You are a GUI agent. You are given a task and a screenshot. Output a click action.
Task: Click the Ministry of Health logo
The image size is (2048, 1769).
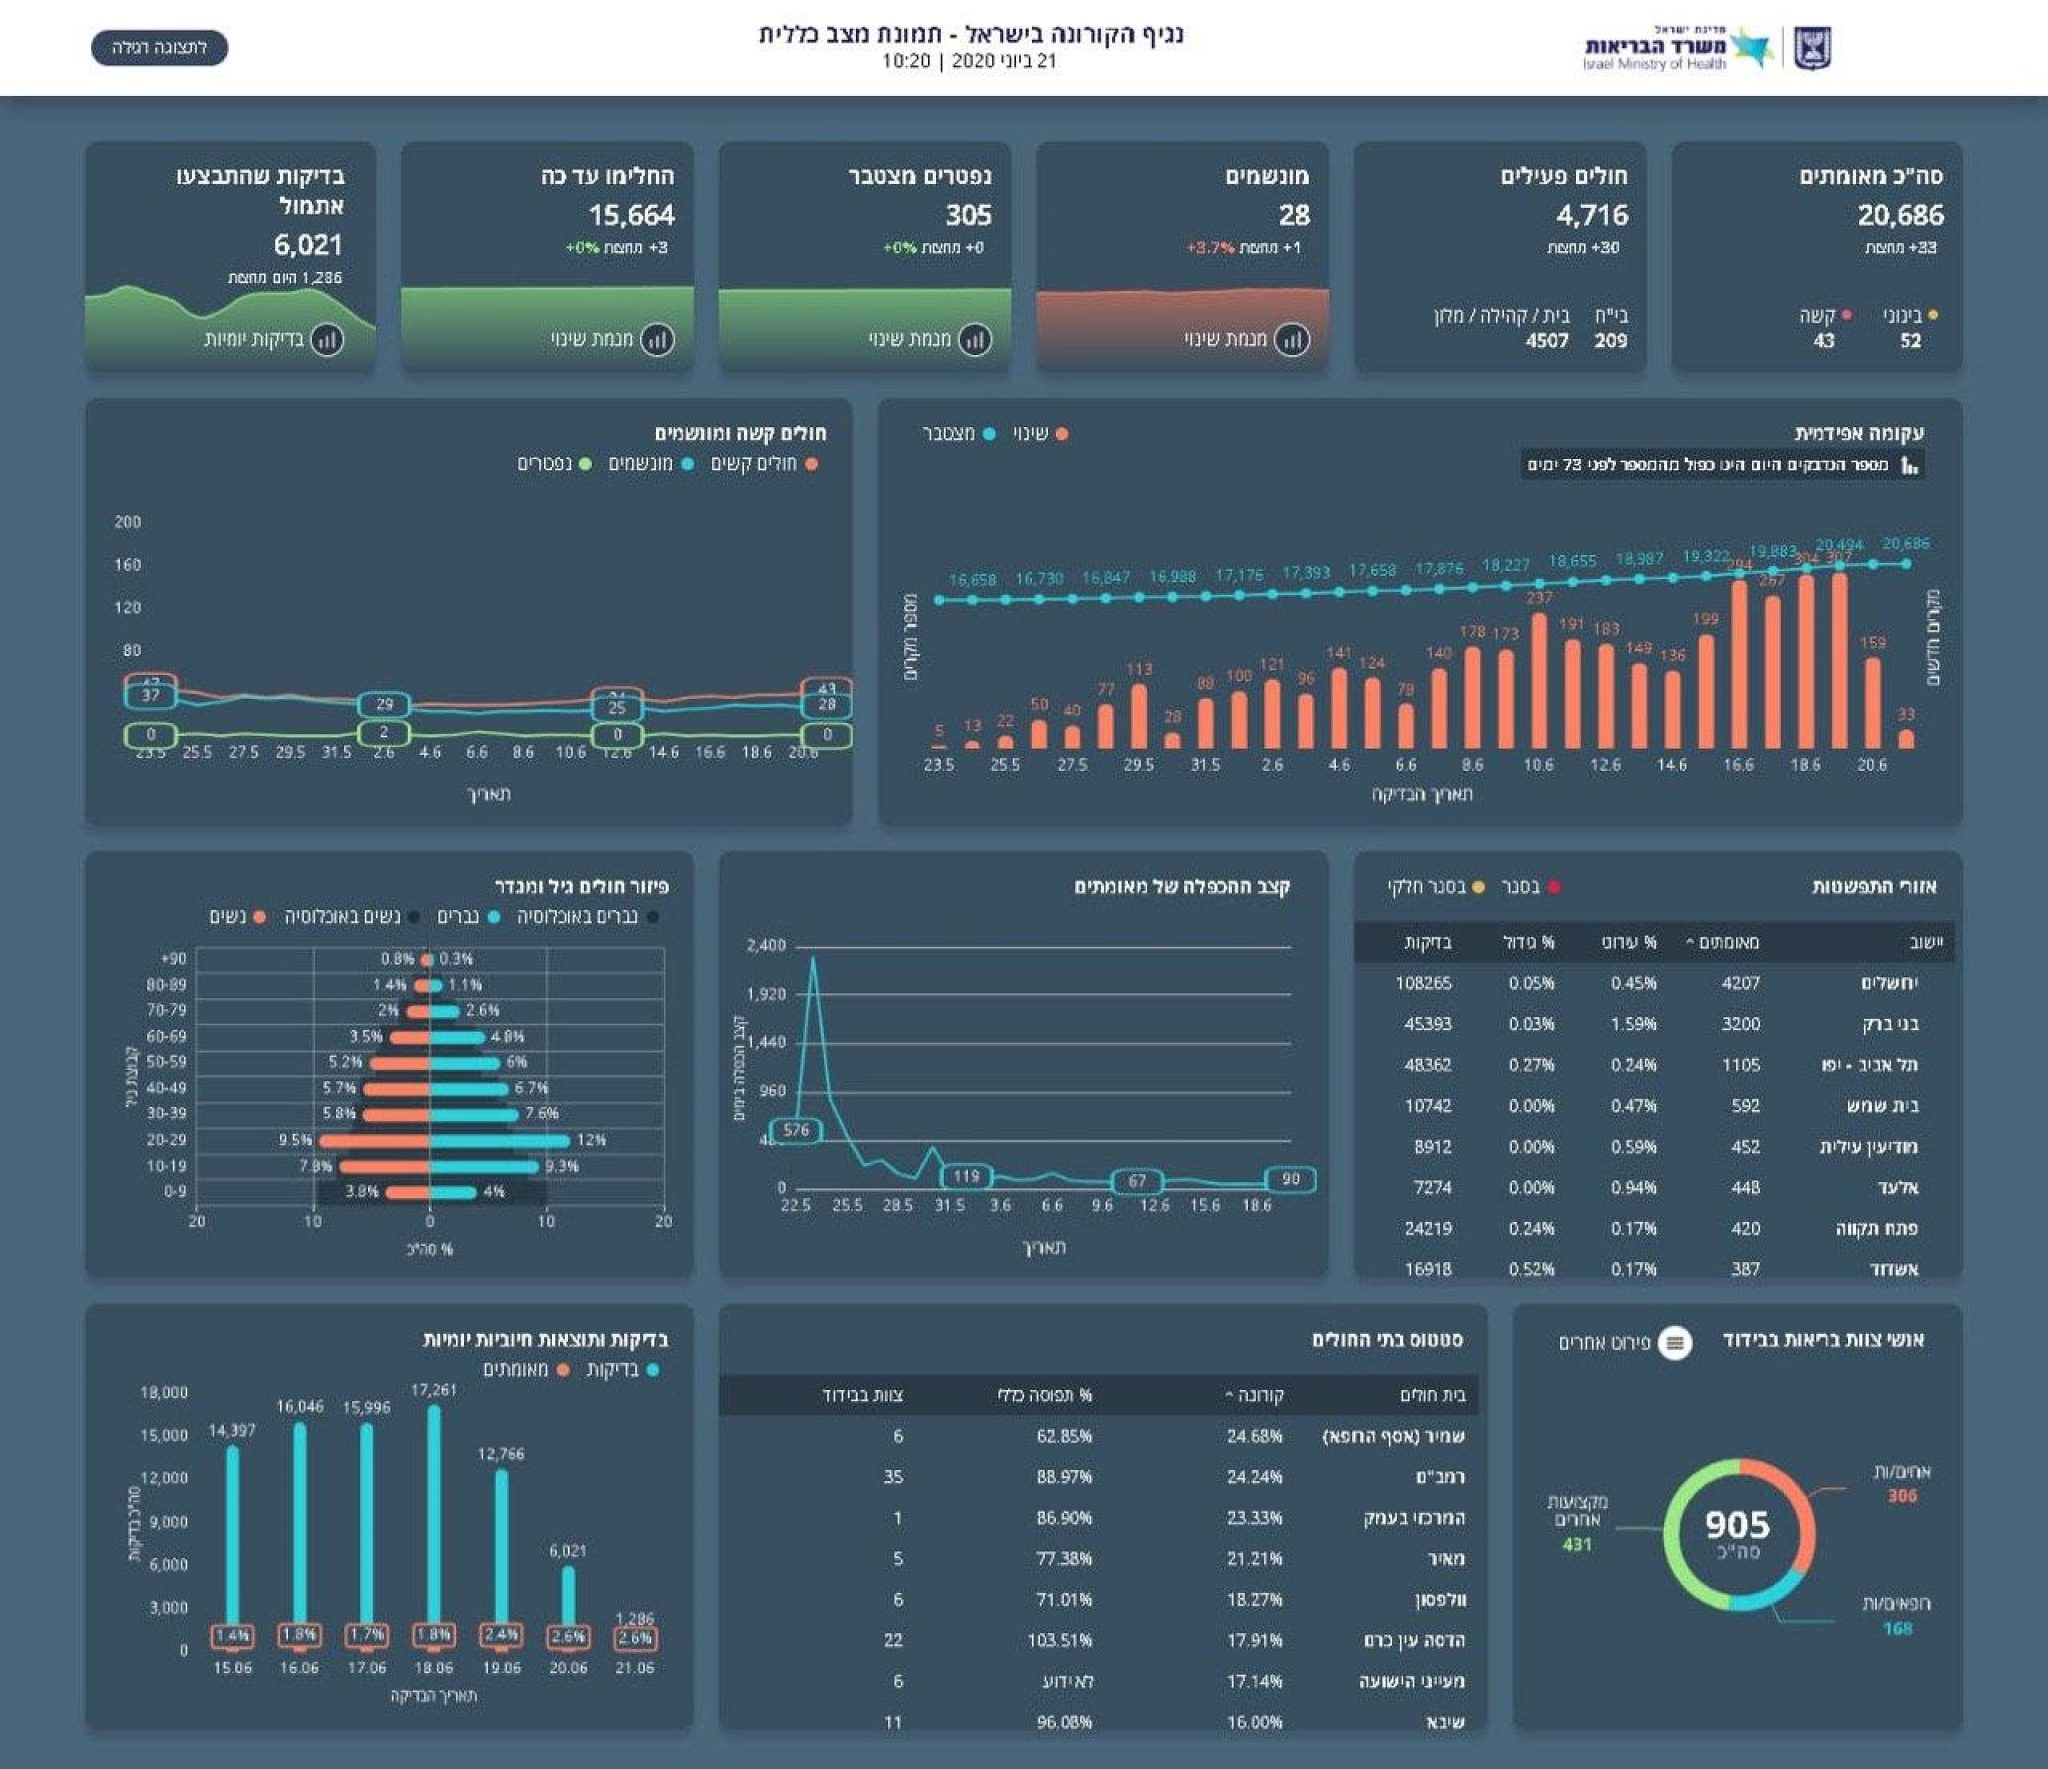(x=1678, y=48)
